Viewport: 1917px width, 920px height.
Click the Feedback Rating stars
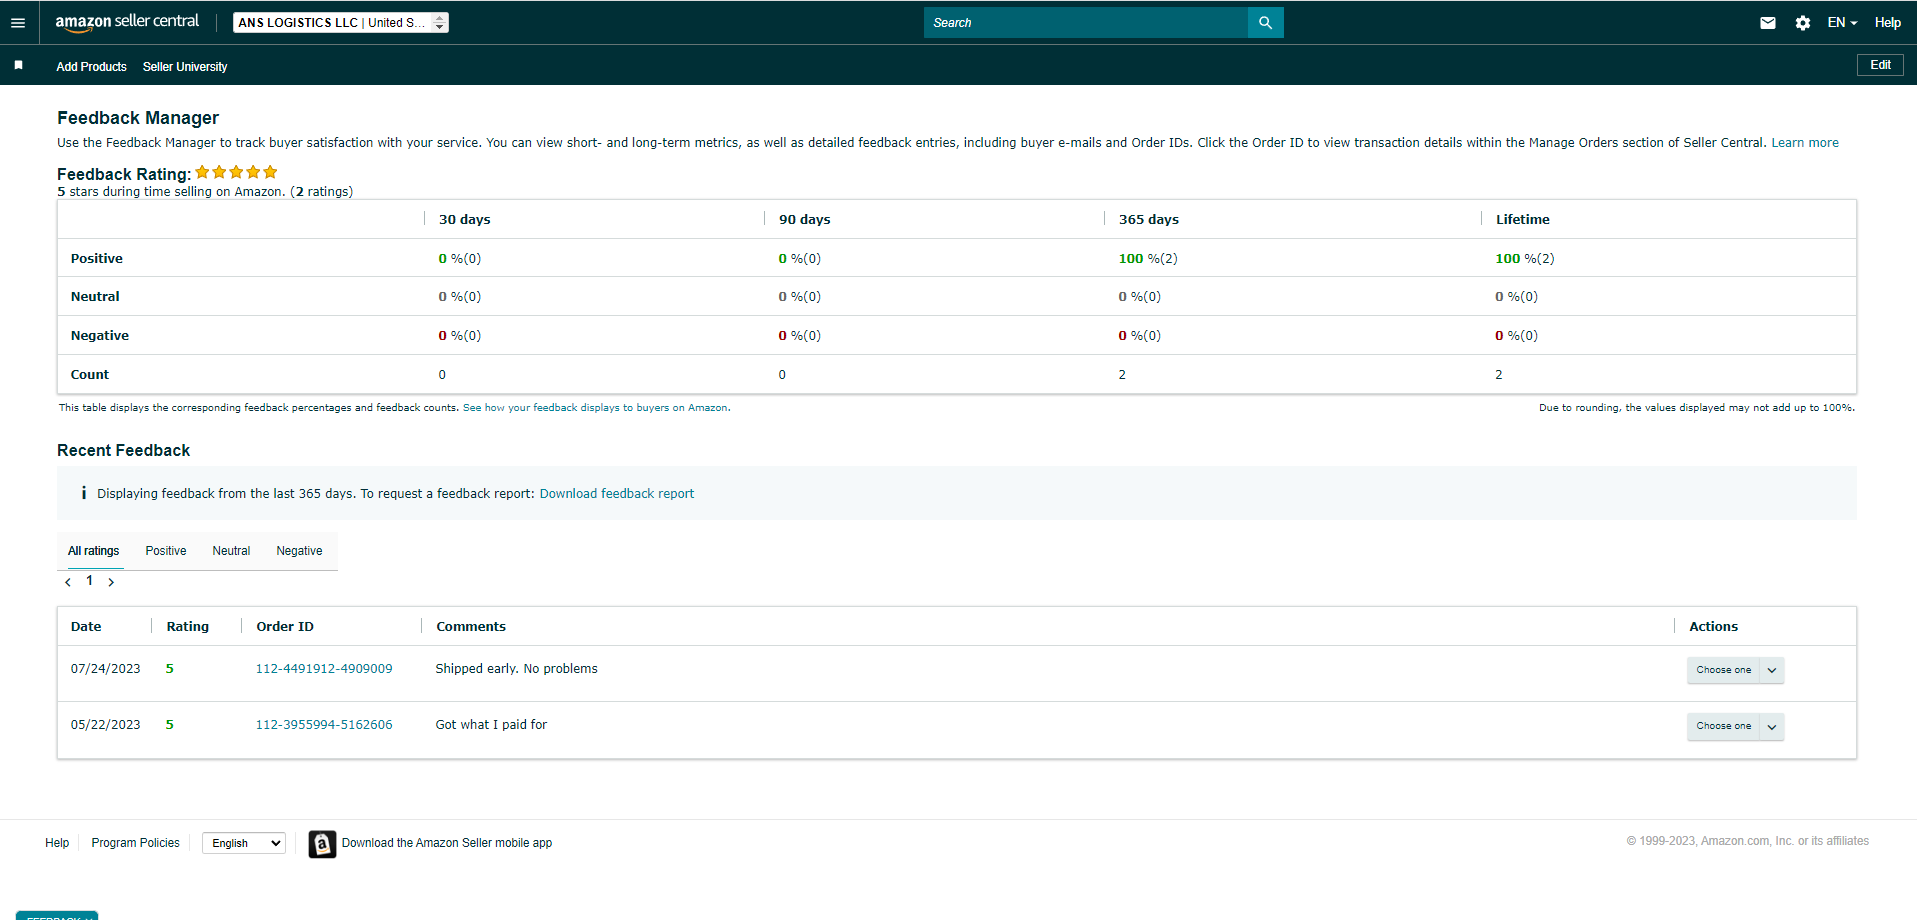236,172
